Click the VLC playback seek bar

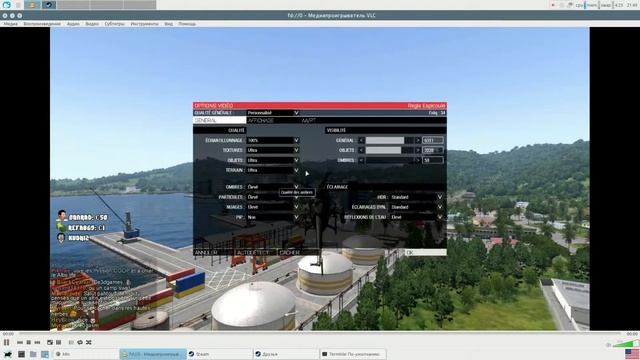click(320, 334)
